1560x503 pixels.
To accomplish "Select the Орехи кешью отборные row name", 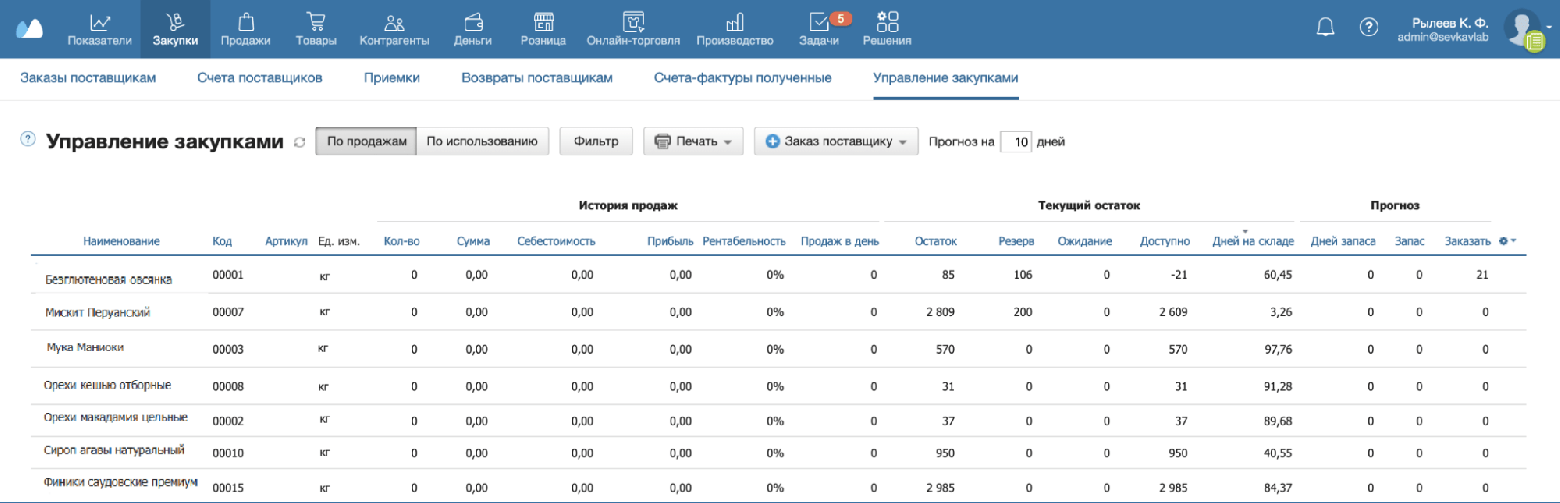I will coord(107,384).
